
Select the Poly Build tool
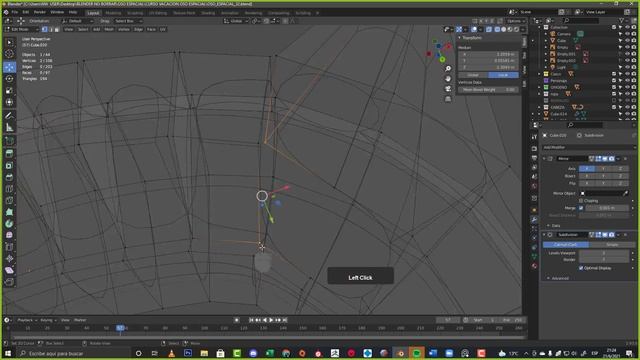(x=9, y=212)
